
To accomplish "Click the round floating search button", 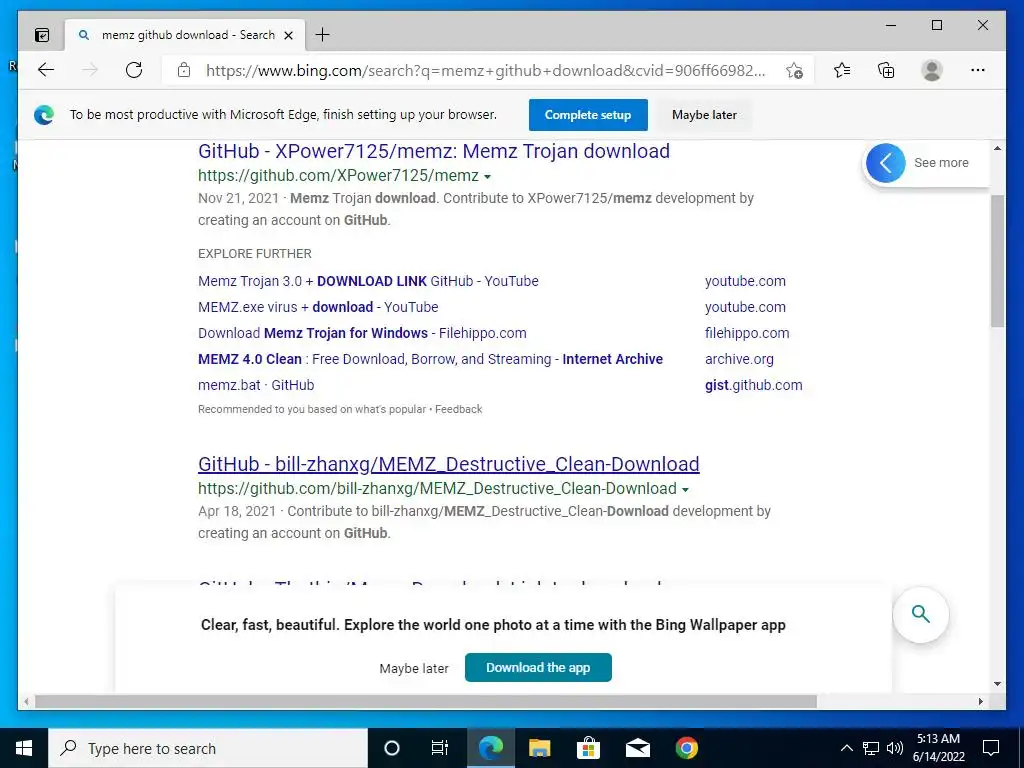I will point(921,615).
